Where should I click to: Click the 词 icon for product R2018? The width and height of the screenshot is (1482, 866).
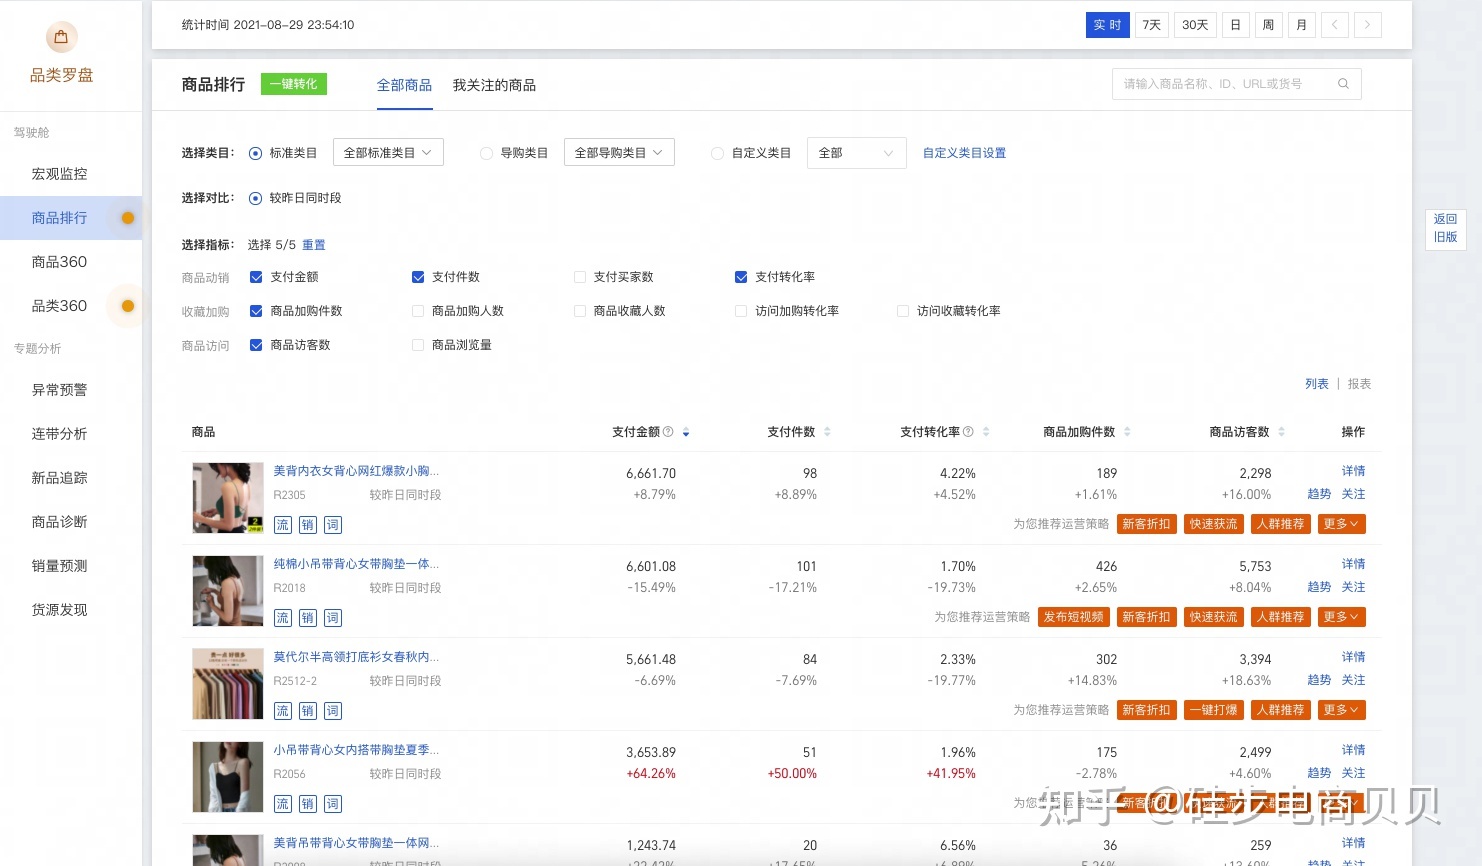(333, 618)
